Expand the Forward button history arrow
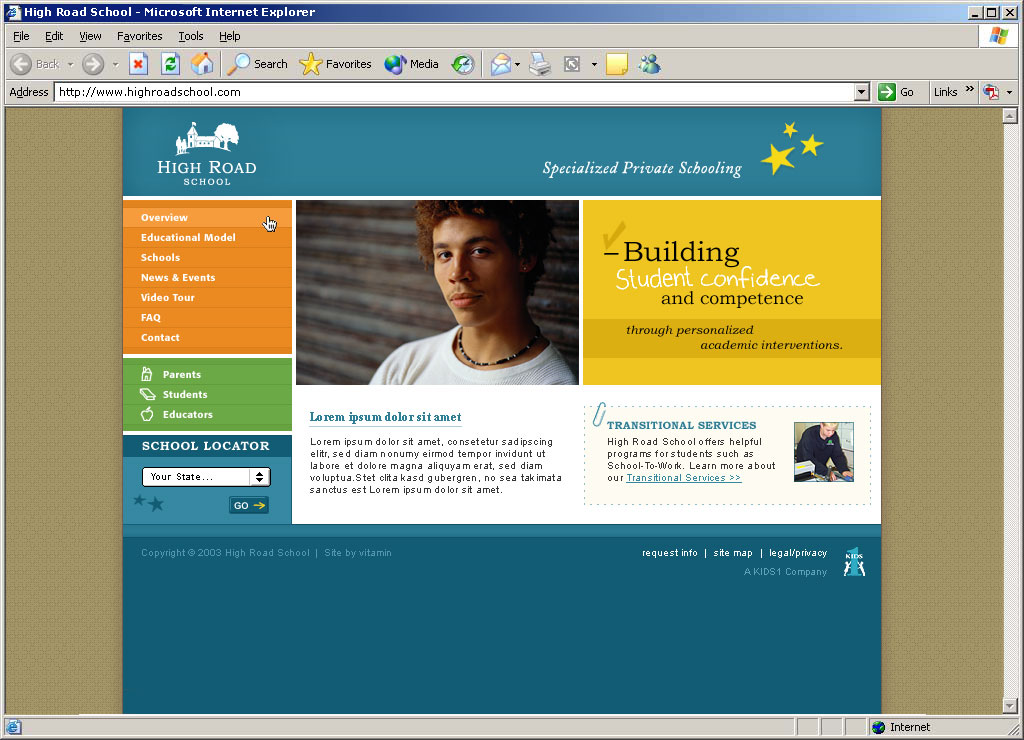 (115, 64)
